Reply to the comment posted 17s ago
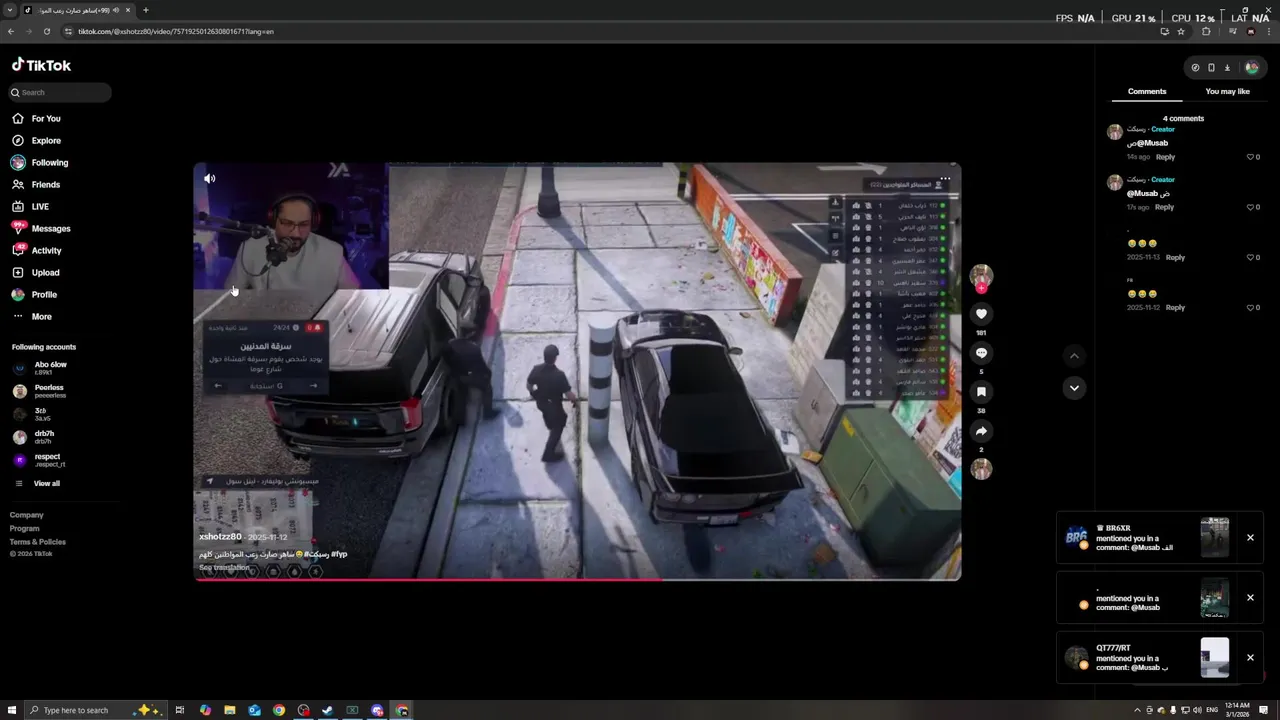This screenshot has width=1280, height=720. pos(1164,207)
